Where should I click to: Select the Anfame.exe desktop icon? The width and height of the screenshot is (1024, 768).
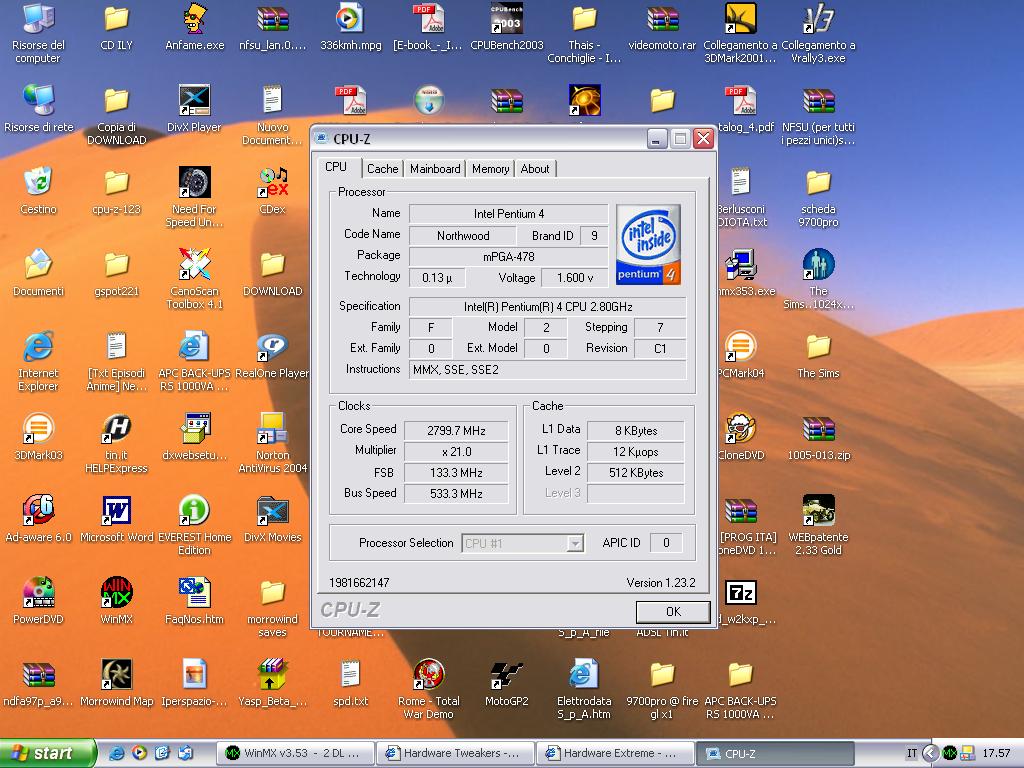coord(195,26)
